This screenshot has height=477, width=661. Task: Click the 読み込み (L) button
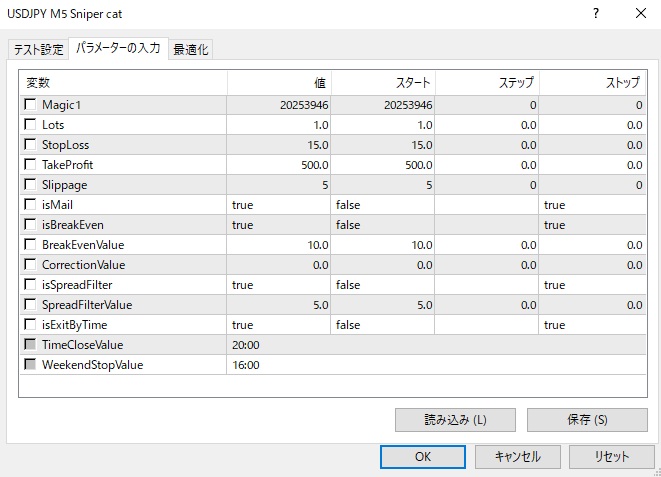[455, 419]
